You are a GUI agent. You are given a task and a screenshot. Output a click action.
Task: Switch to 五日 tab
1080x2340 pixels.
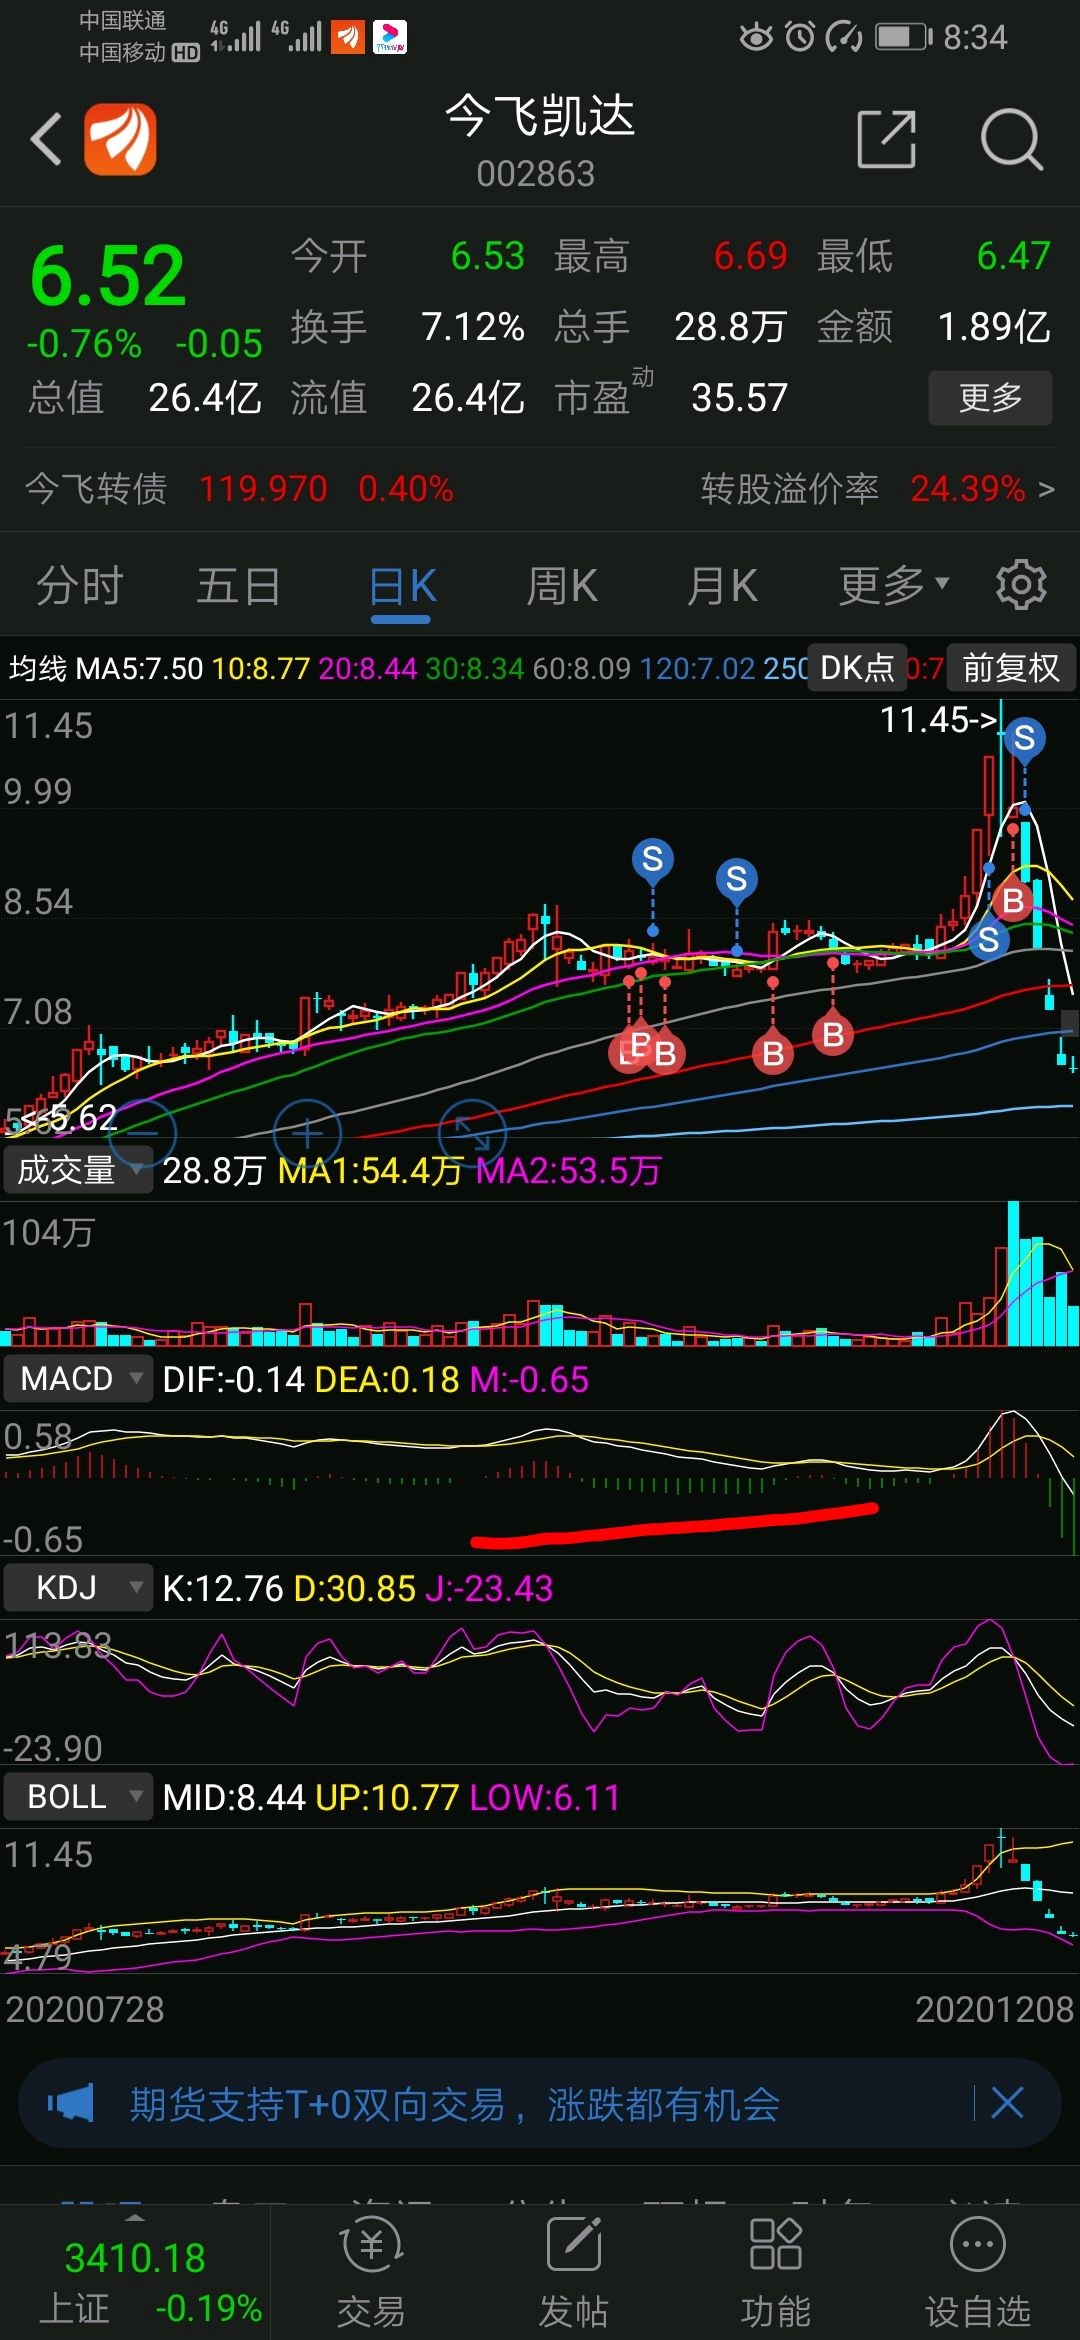point(239,586)
